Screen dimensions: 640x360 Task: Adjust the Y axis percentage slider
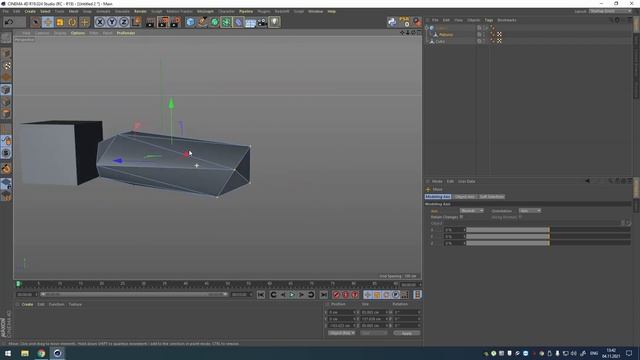click(x=548, y=236)
